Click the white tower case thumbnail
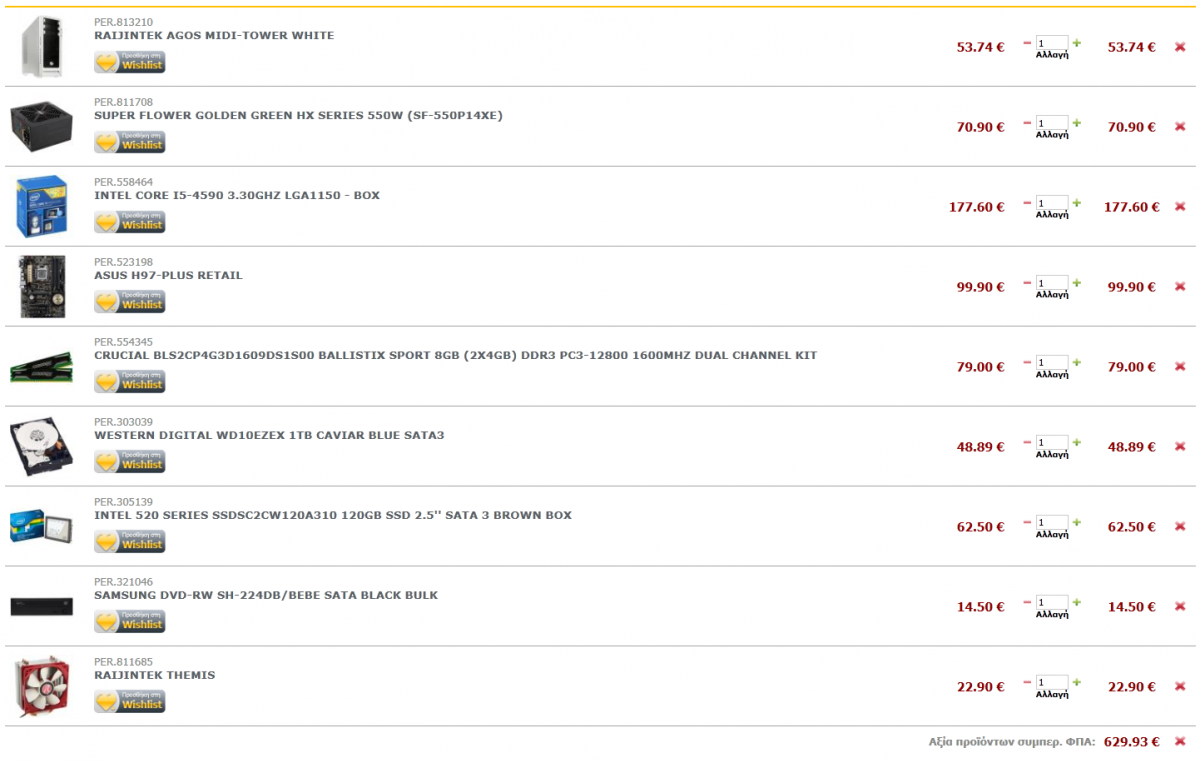 coord(42,47)
